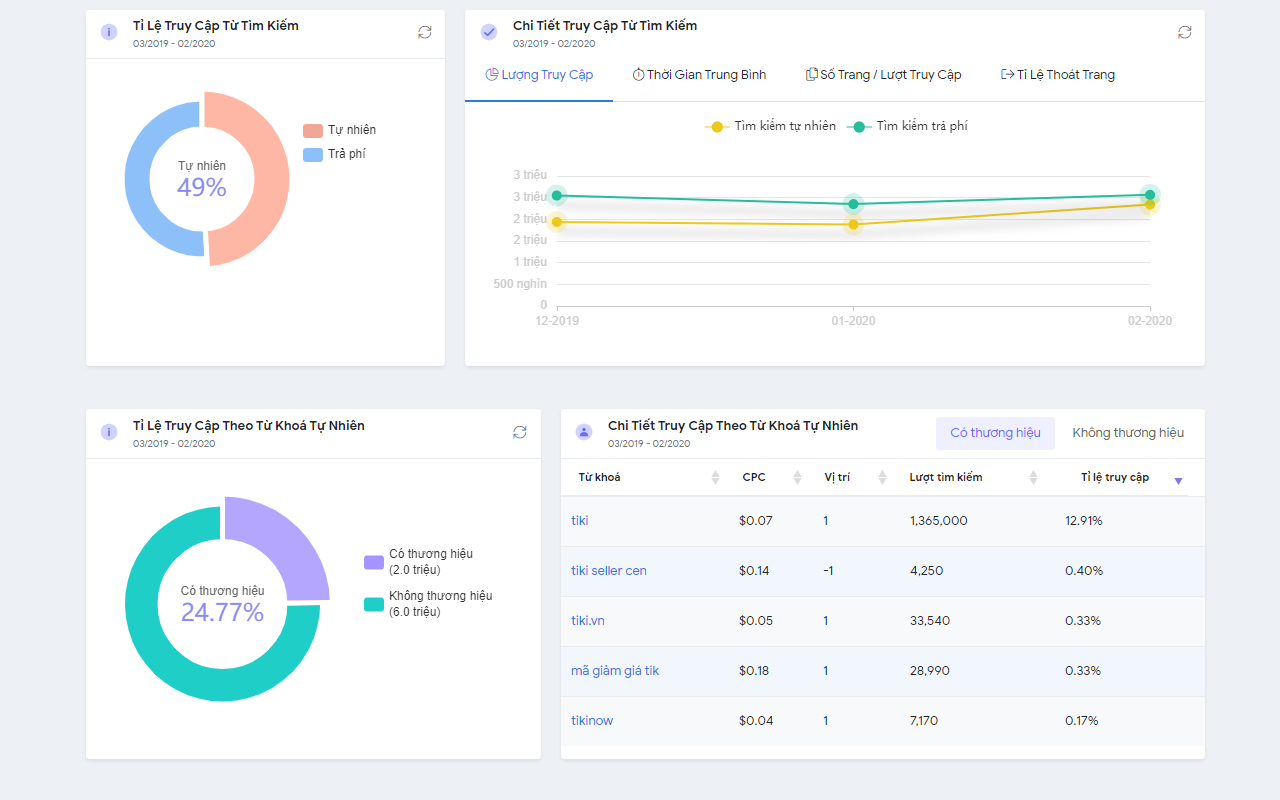Open the Tỉ Lệ Thoát Trang tab

coord(1058,75)
